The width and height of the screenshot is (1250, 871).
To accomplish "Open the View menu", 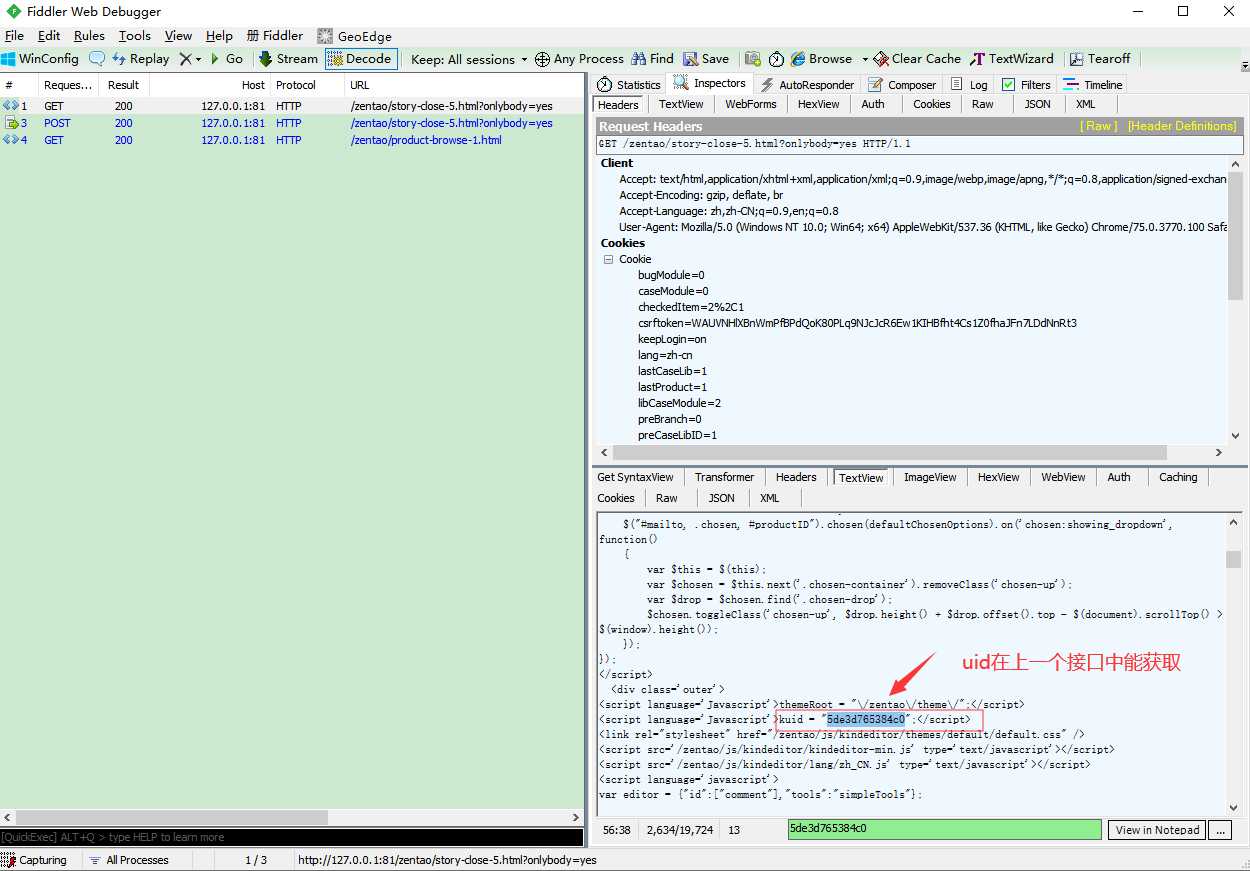I will [178, 35].
